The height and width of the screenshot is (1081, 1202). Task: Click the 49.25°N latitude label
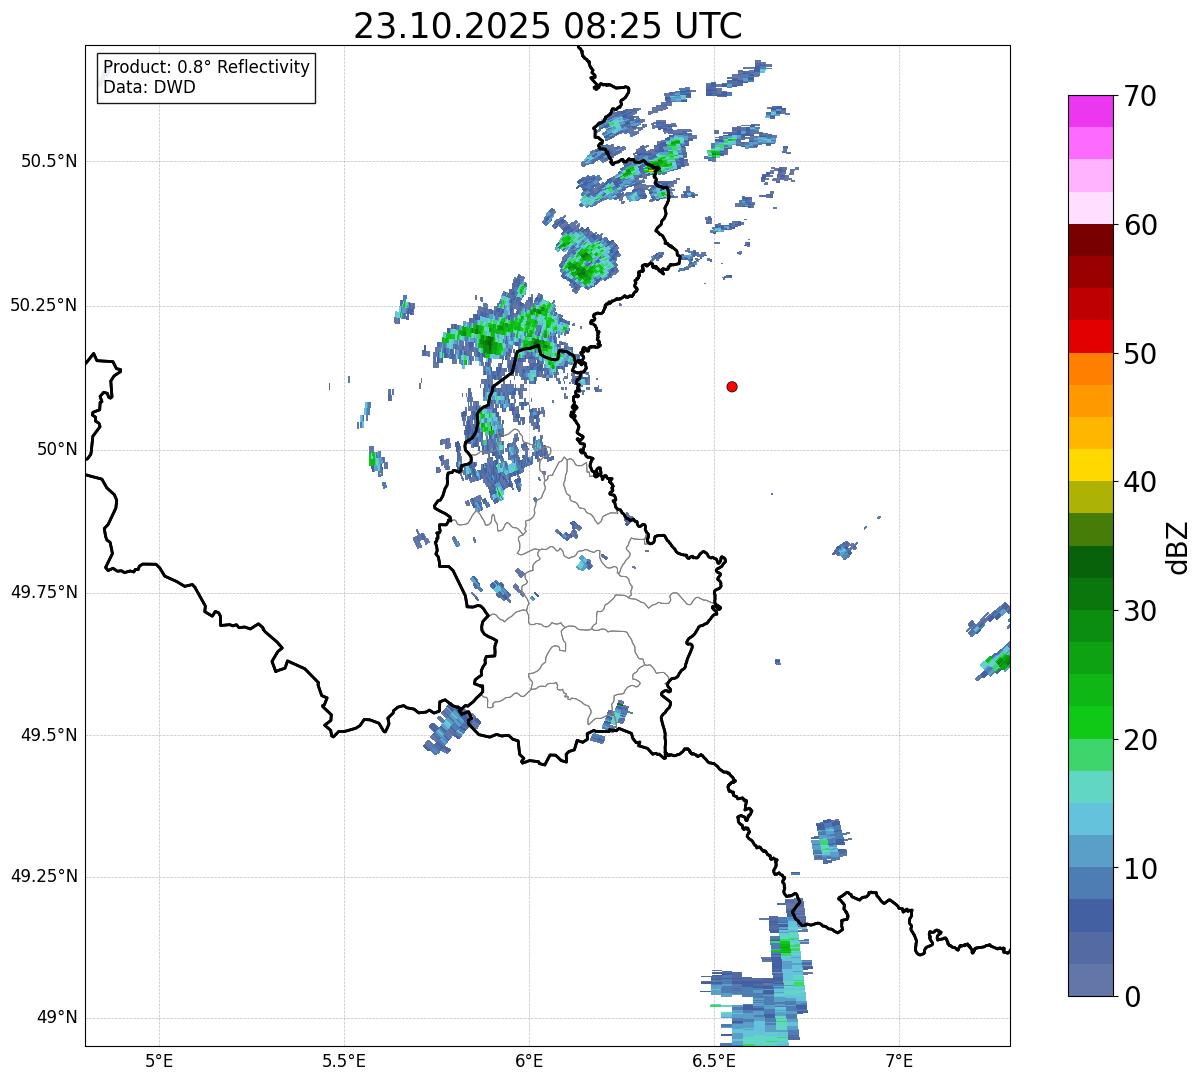click(x=44, y=876)
